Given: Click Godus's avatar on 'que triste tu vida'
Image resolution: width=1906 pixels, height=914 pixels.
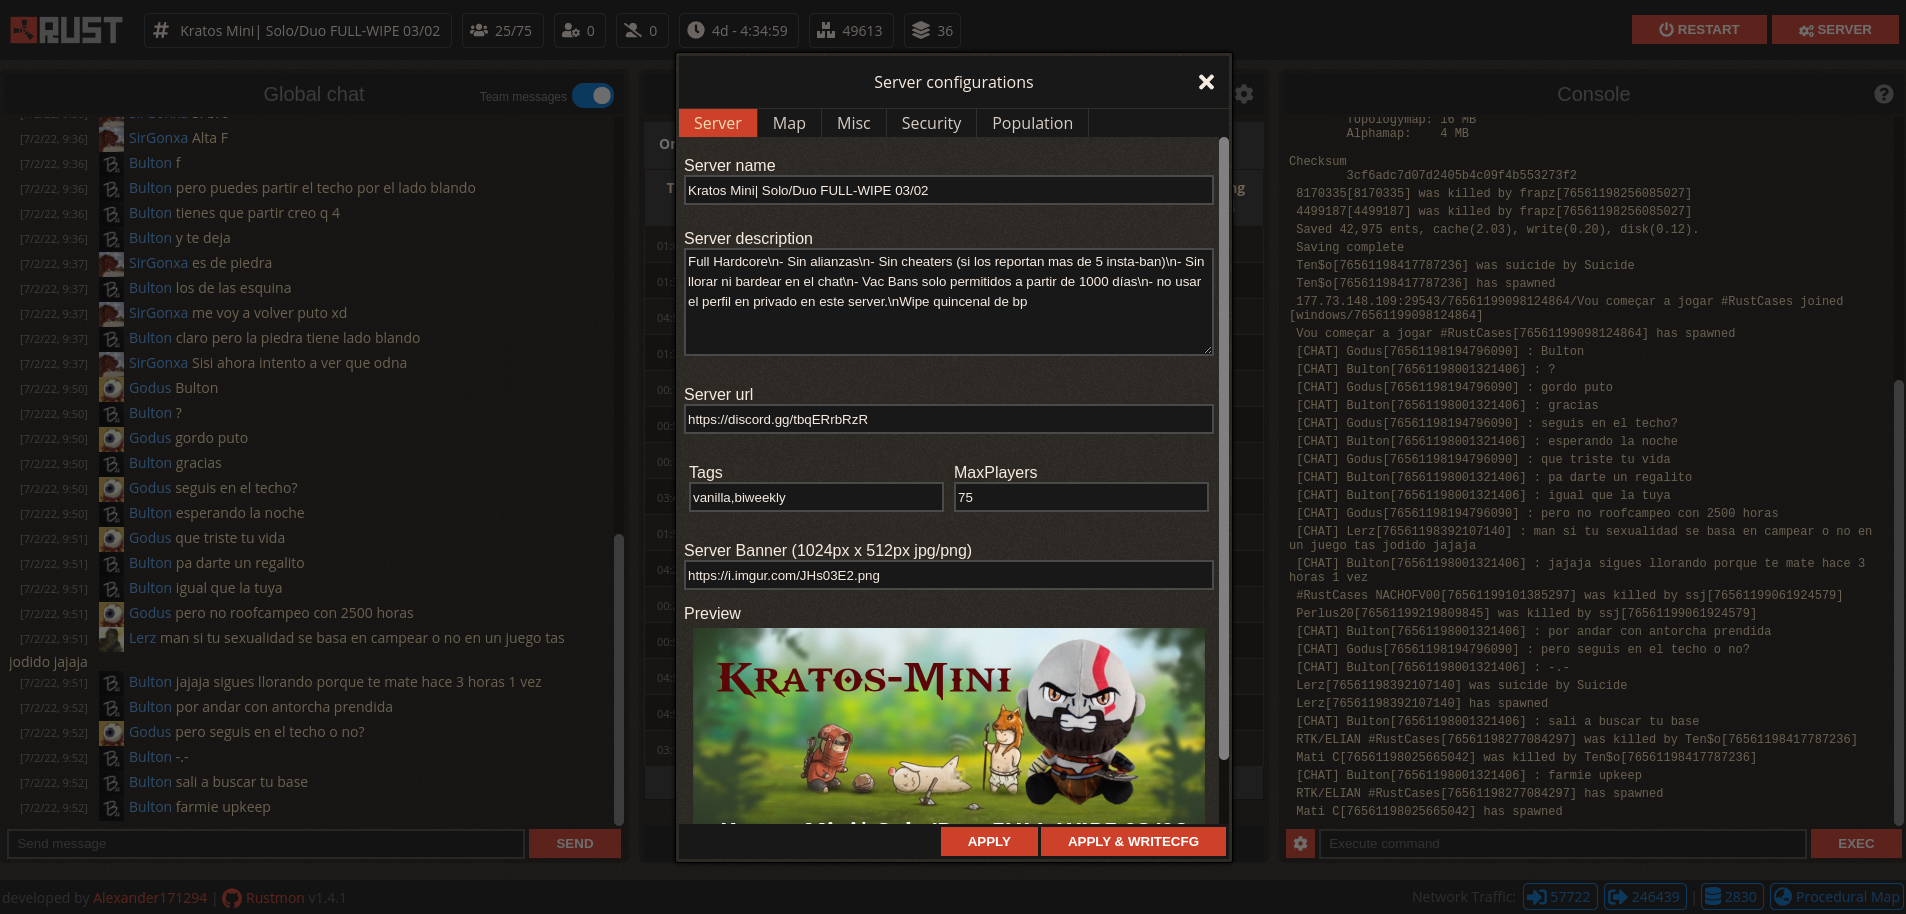Looking at the screenshot, I should [112, 538].
